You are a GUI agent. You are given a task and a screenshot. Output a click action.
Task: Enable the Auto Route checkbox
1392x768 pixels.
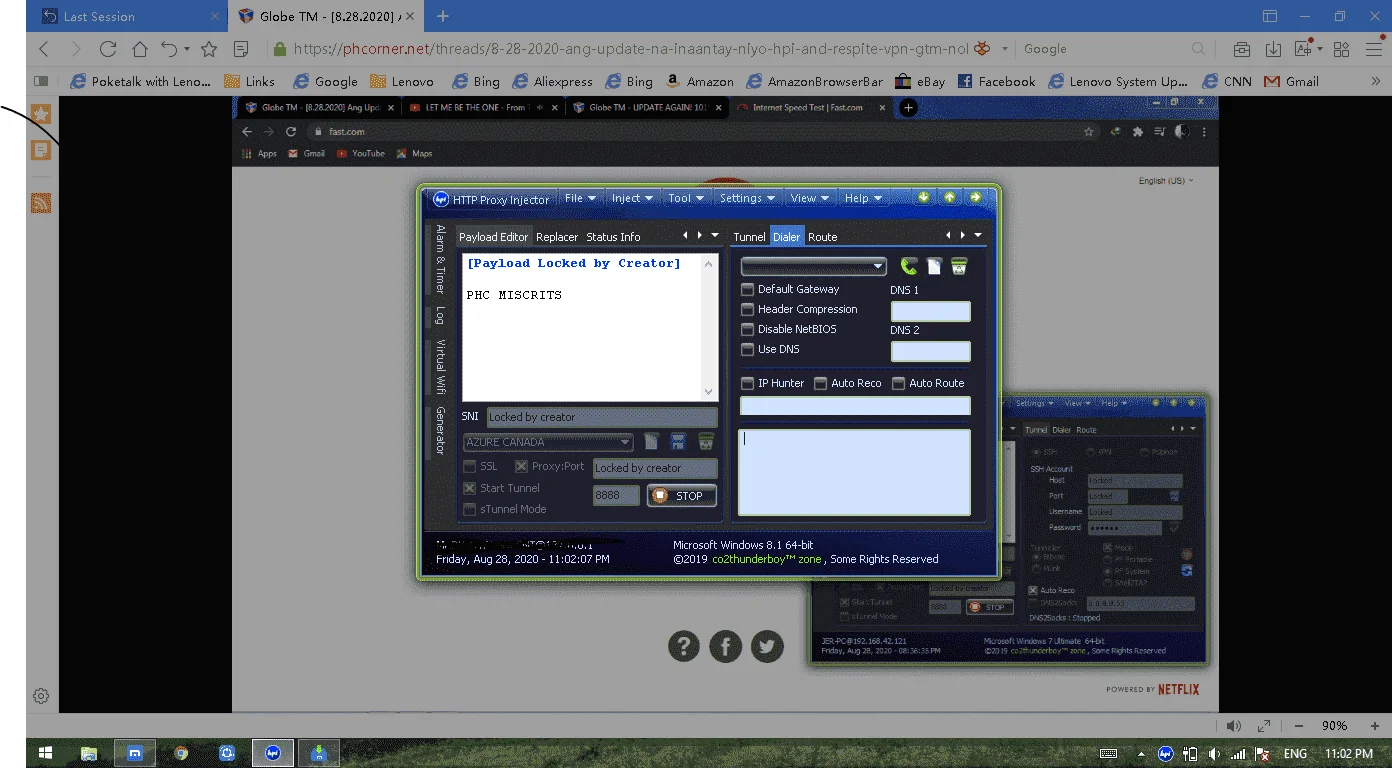[898, 383]
